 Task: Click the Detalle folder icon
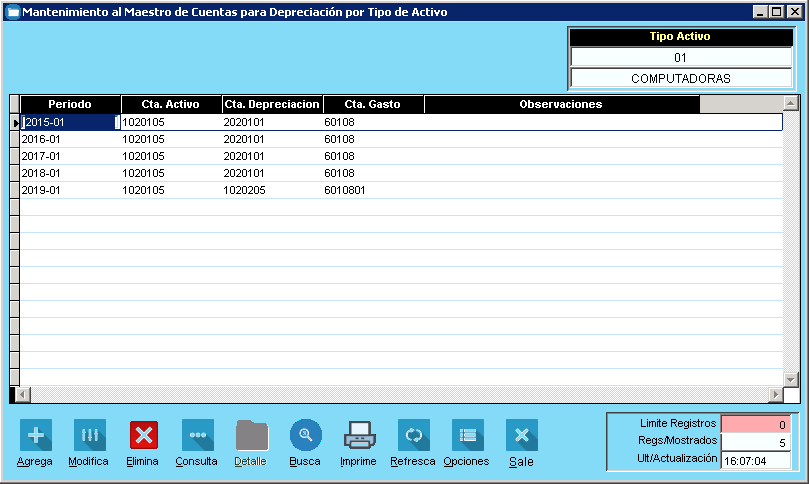[x=251, y=435]
